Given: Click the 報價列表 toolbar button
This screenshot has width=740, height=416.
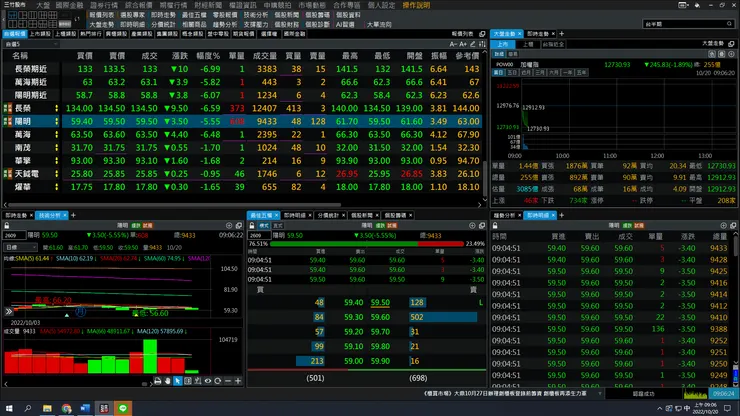Looking at the screenshot, I should point(101,15).
